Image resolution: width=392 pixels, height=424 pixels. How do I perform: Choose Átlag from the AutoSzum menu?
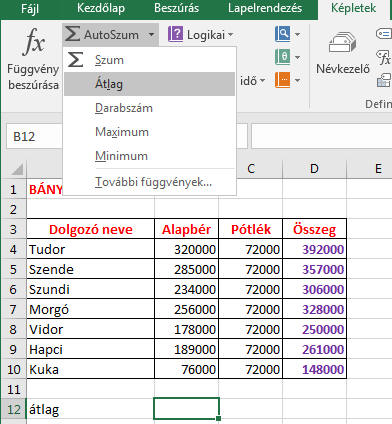(x=149, y=84)
